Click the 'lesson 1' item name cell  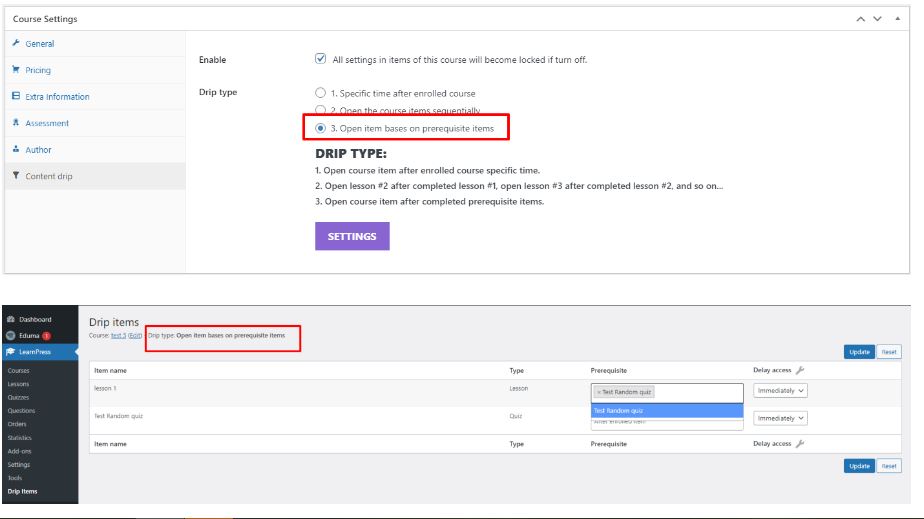click(x=105, y=388)
